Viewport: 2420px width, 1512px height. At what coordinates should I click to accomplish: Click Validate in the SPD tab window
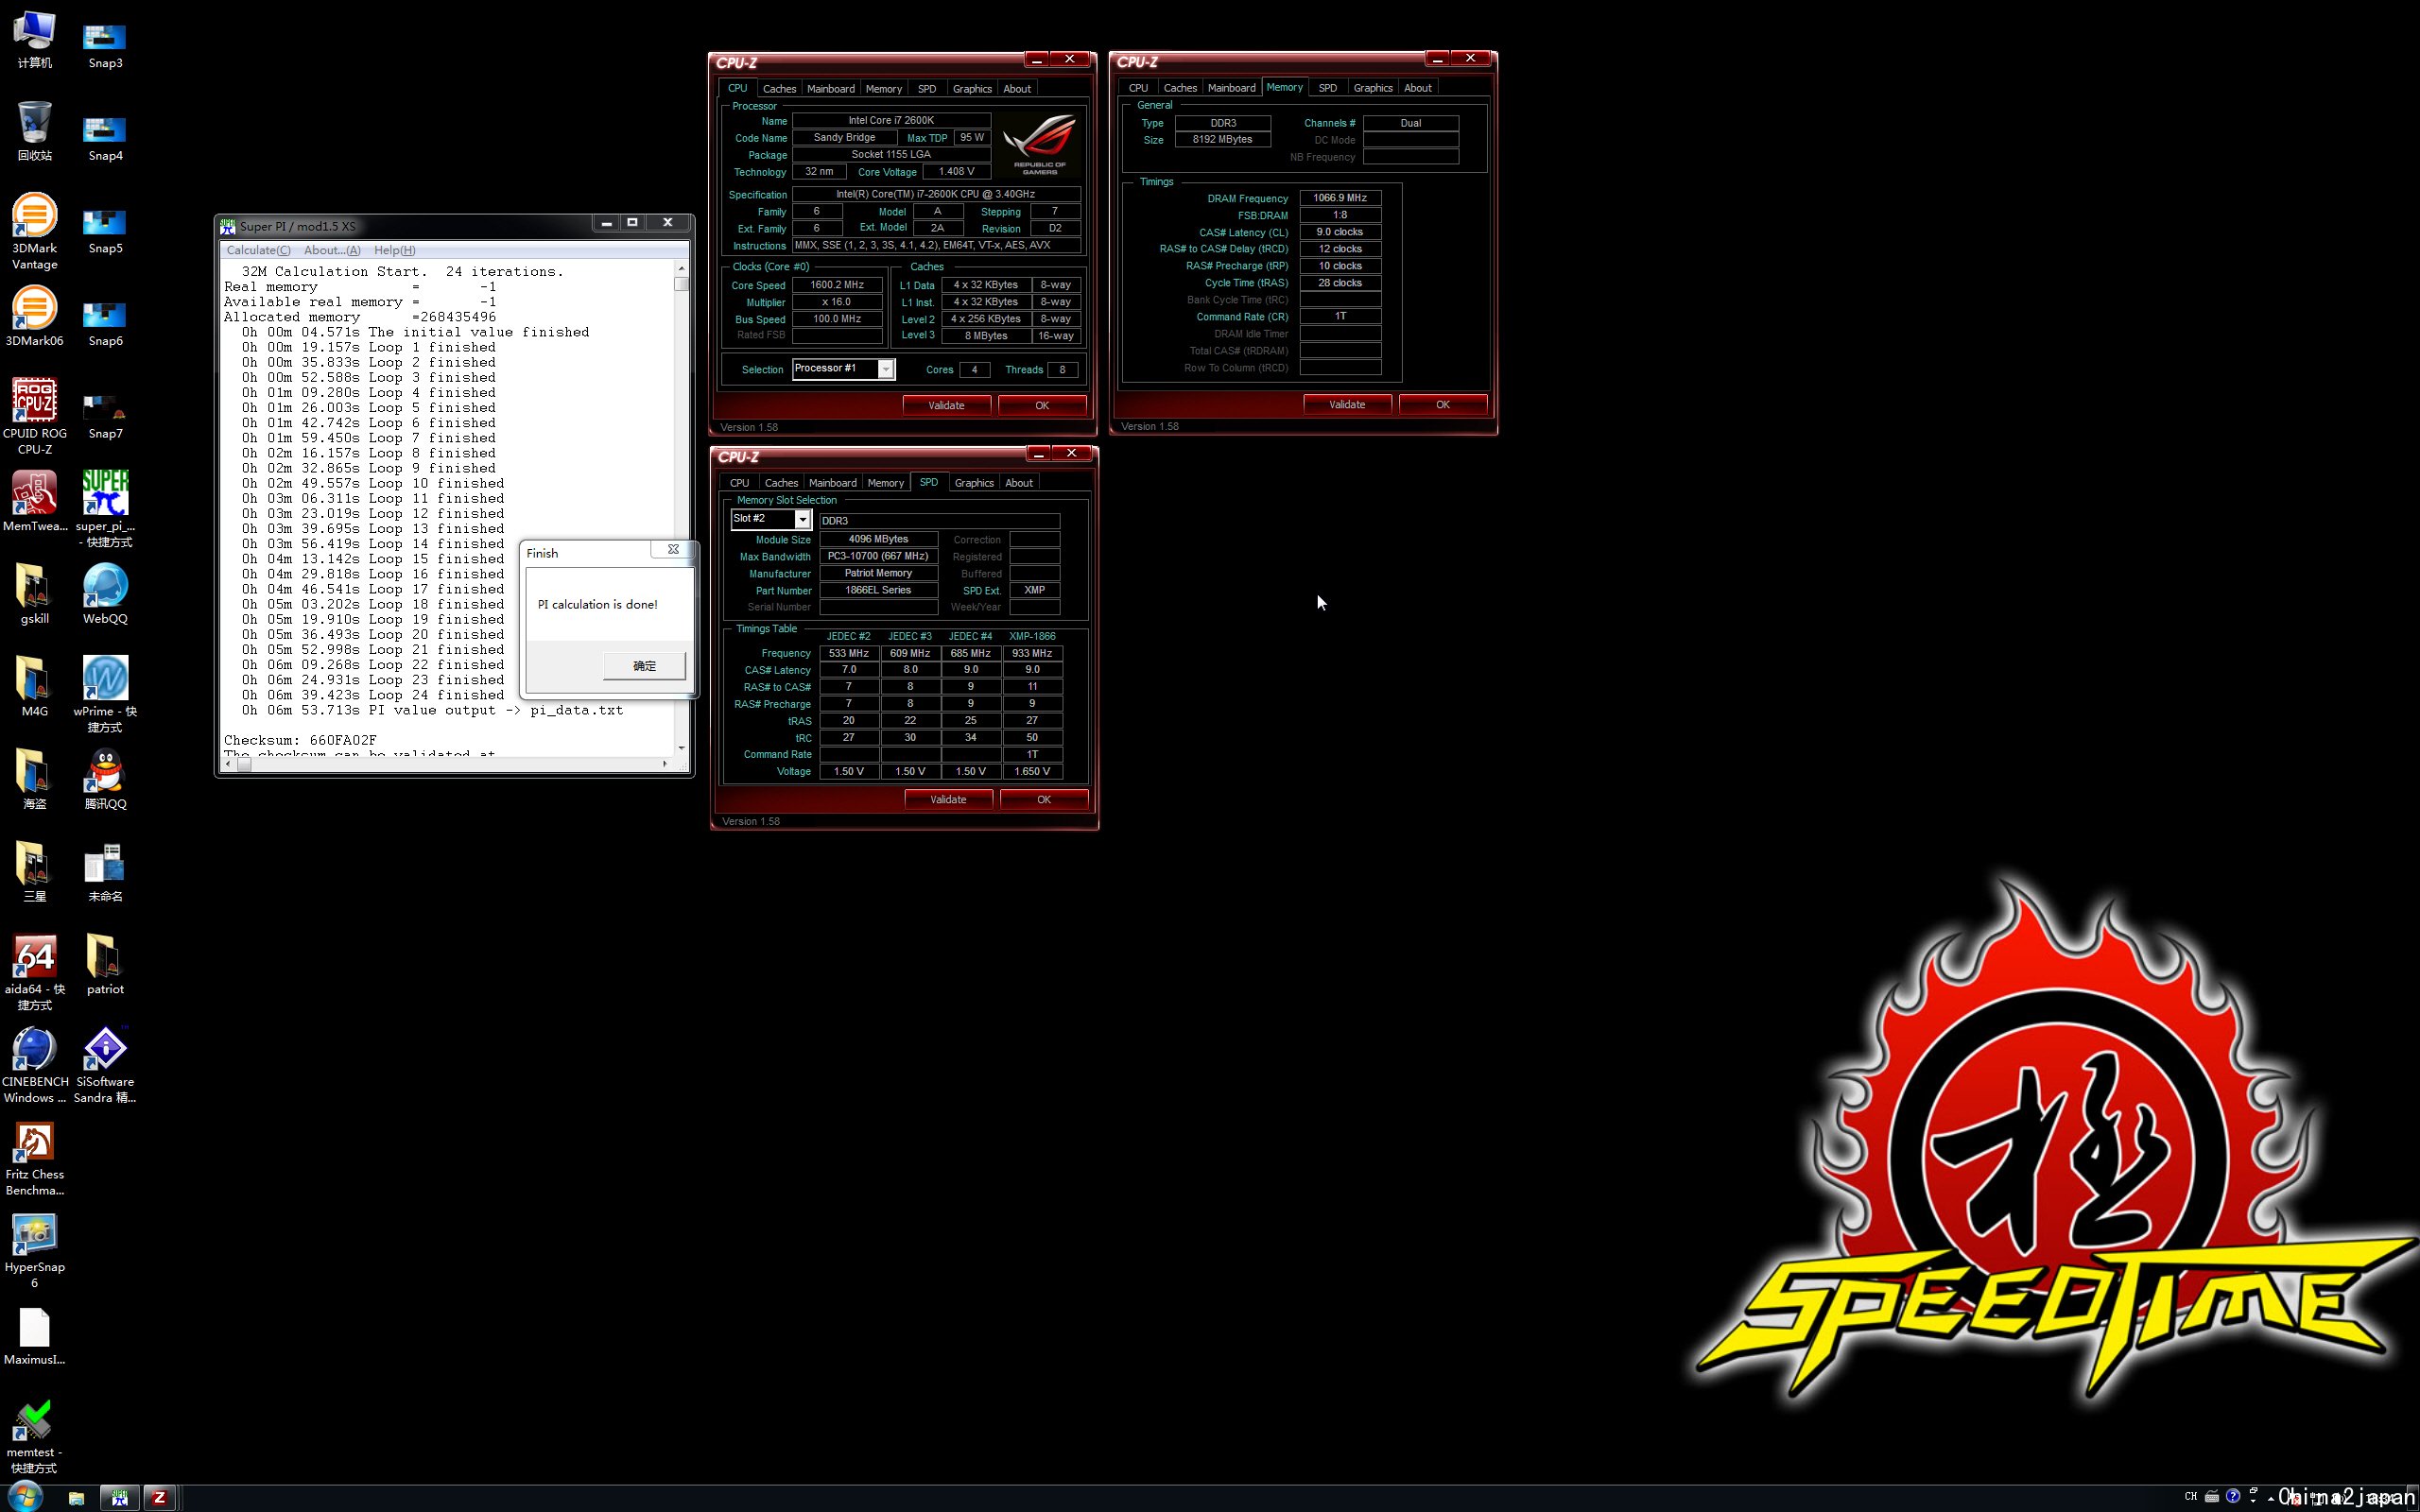click(x=948, y=799)
